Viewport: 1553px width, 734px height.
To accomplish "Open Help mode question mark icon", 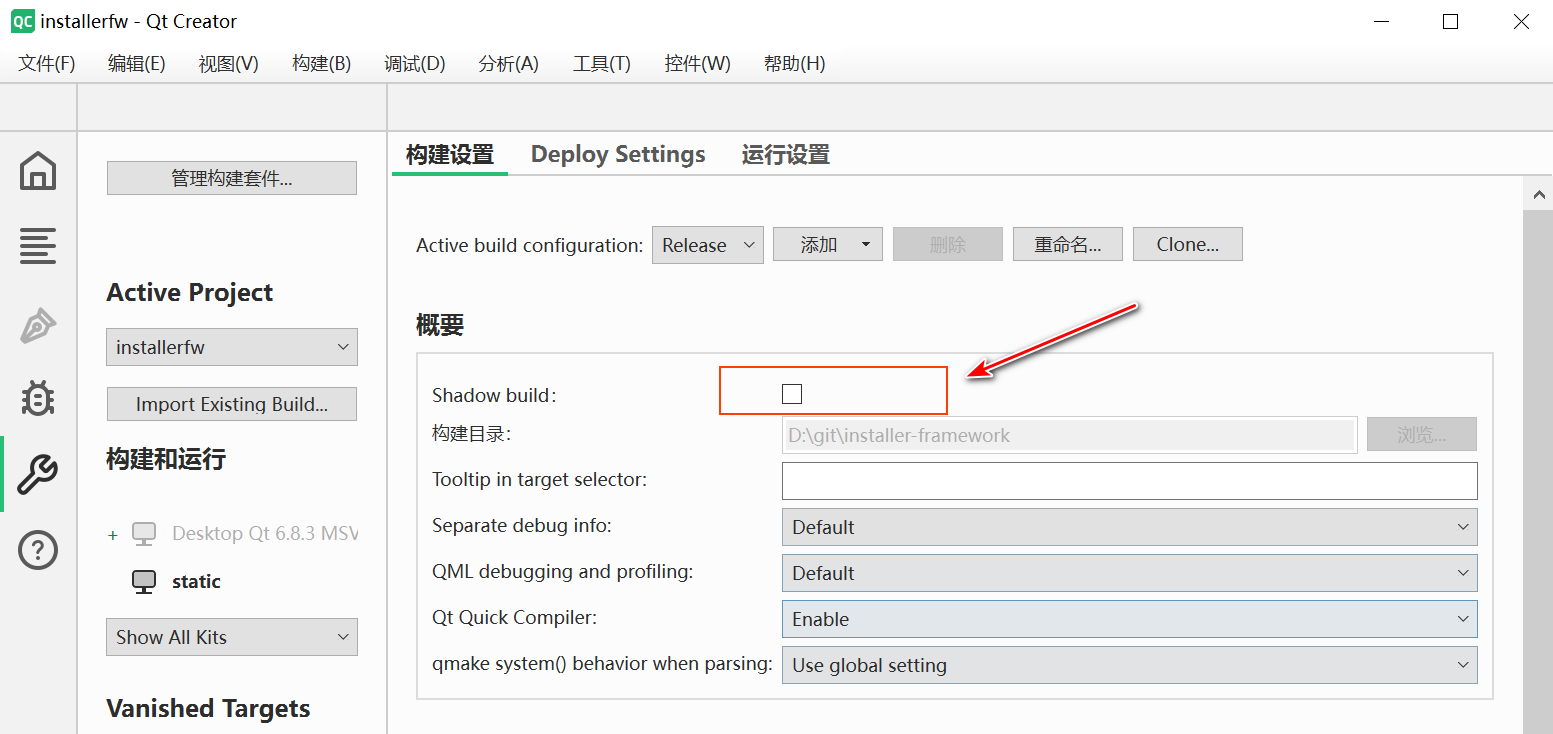I will pyautogui.click(x=38, y=550).
